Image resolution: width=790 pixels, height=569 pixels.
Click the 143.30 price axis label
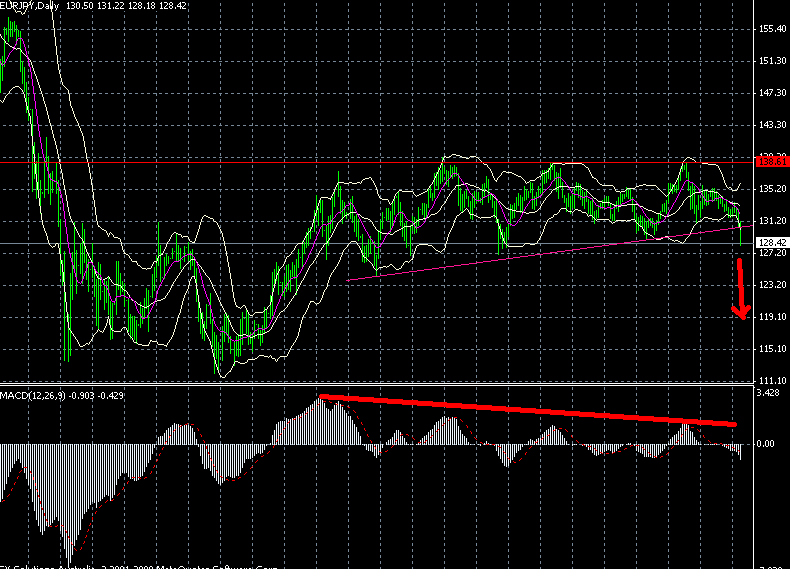tap(772, 124)
